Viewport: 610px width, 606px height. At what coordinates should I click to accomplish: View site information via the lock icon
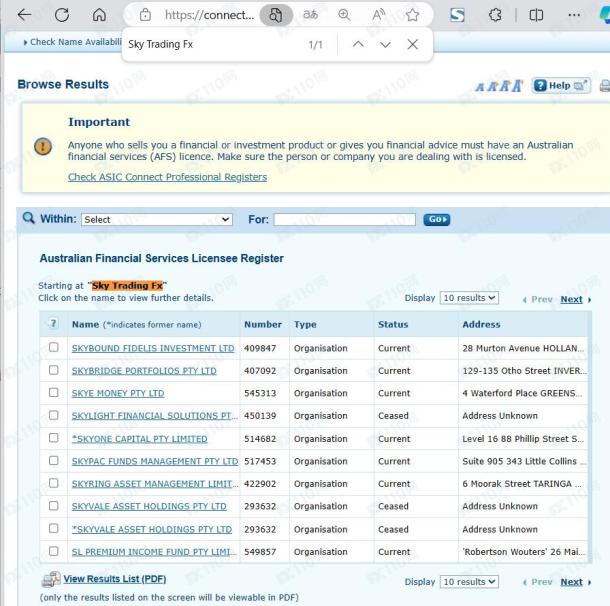tap(145, 15)
